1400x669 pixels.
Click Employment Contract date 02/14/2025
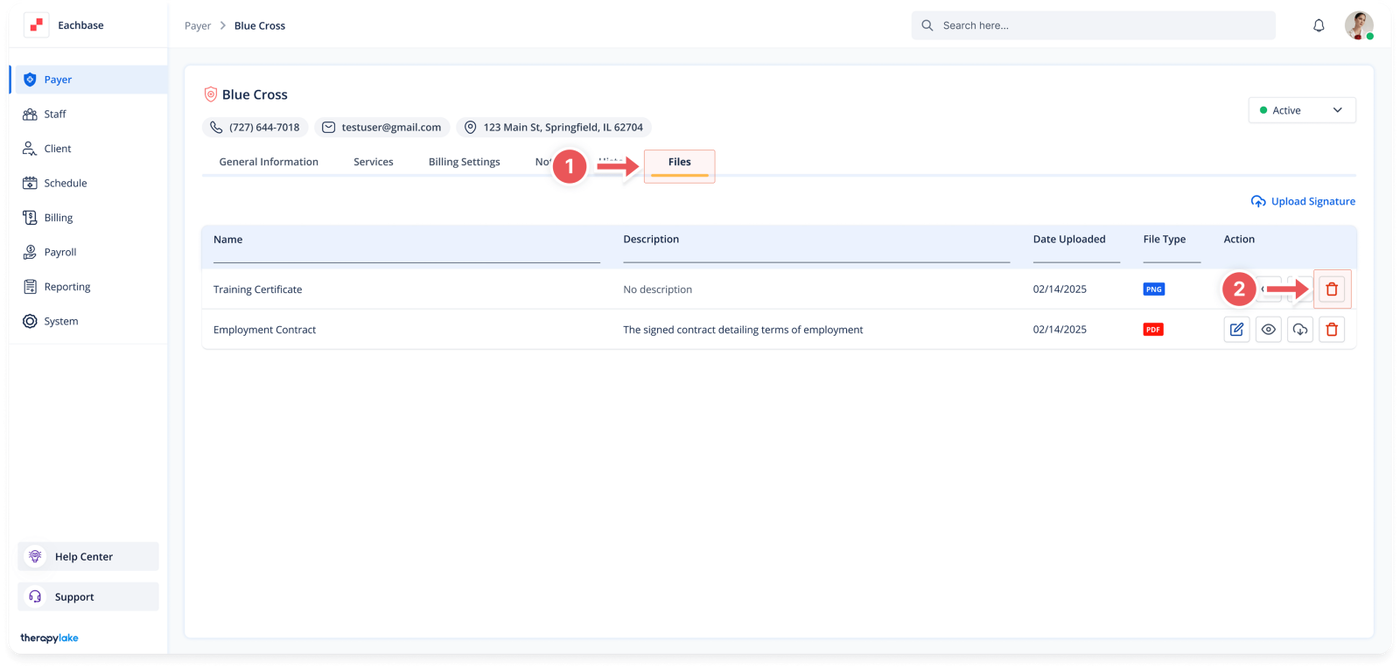coord(1059,329)
